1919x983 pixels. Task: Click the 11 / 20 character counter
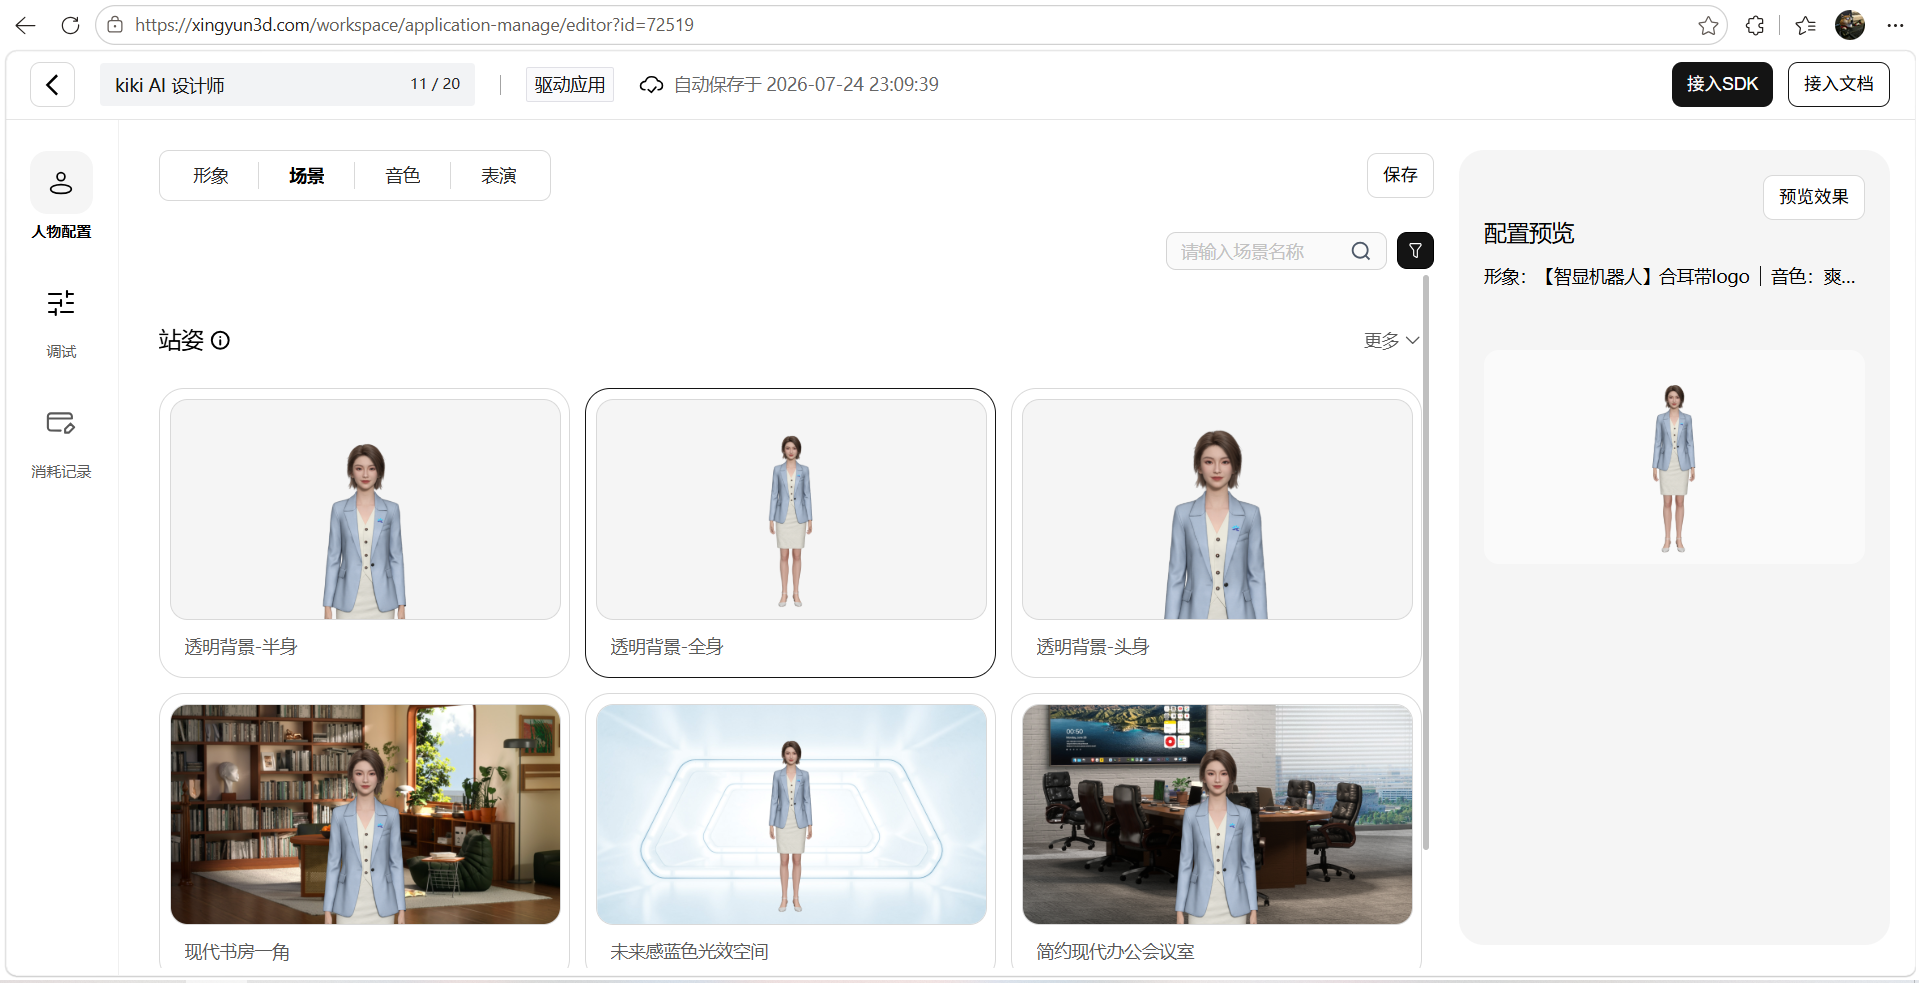pyautogui.click(x=435, y=84)
